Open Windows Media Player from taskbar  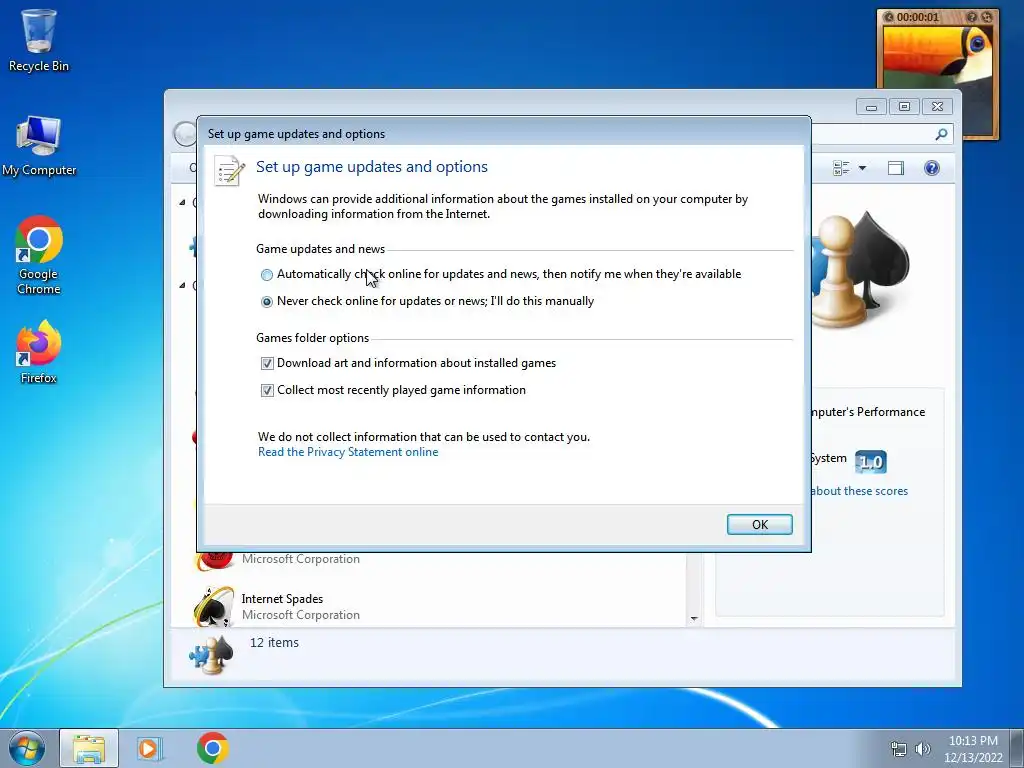tap(150, 748)
